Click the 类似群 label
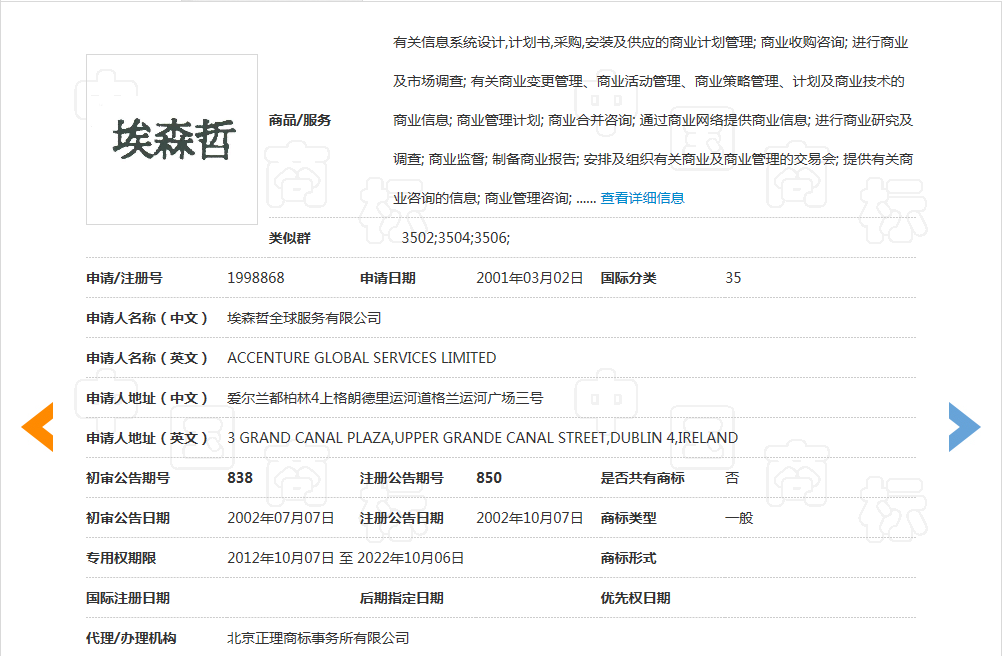 click(289, 238)
